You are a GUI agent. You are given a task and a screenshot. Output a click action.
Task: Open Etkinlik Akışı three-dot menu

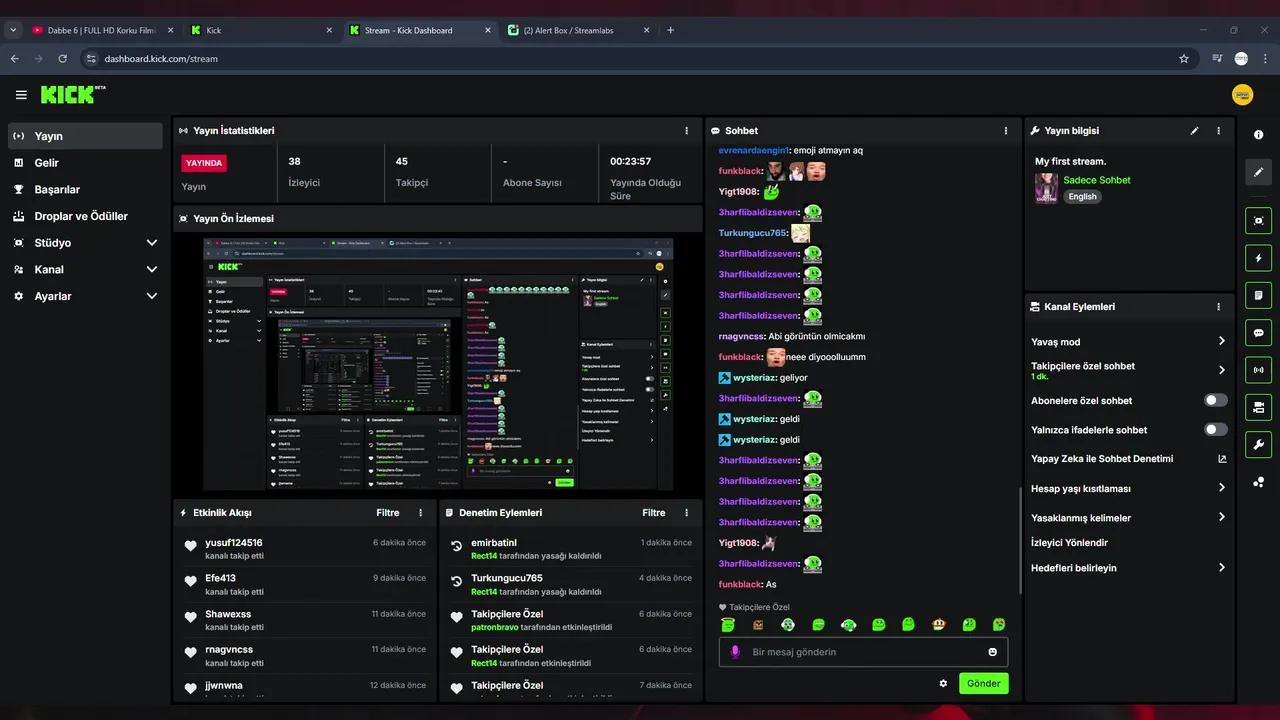(x=420, y=513)
